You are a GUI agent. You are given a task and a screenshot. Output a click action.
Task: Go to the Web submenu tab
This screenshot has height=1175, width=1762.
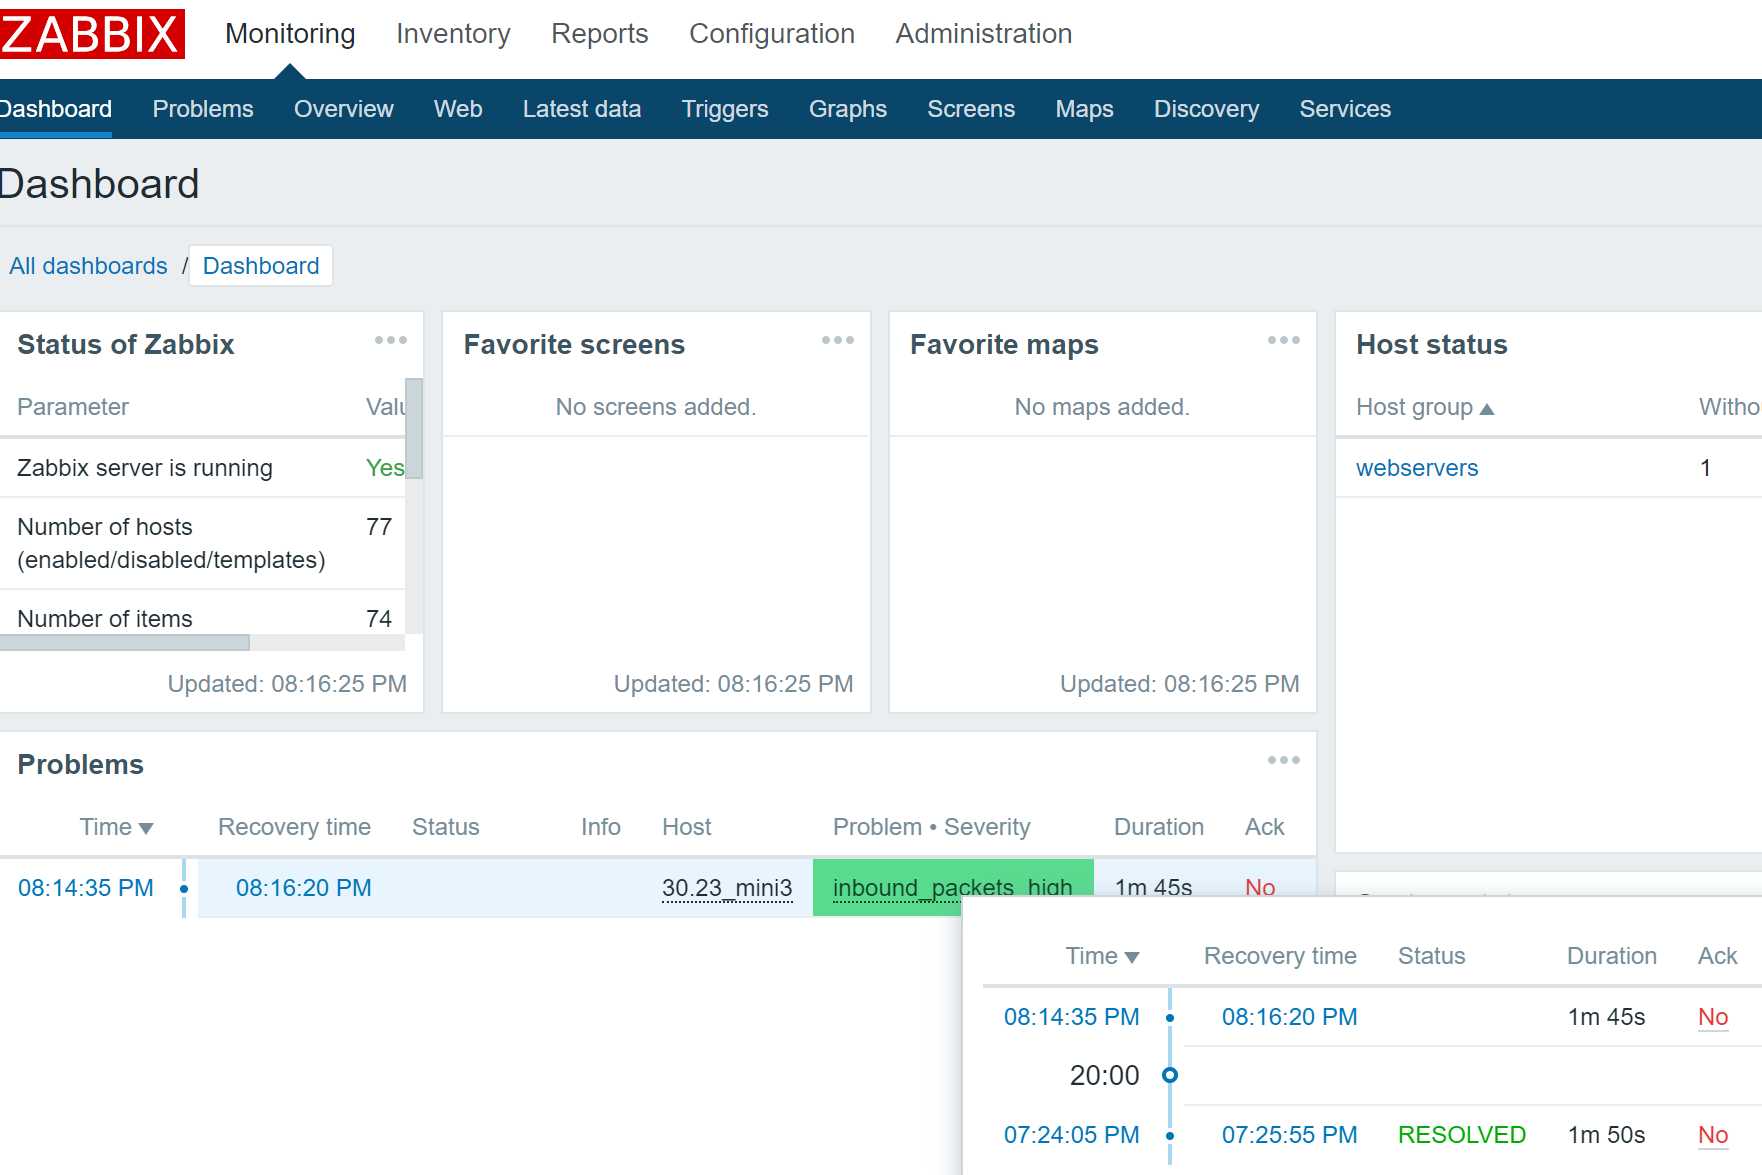(458, 109)
